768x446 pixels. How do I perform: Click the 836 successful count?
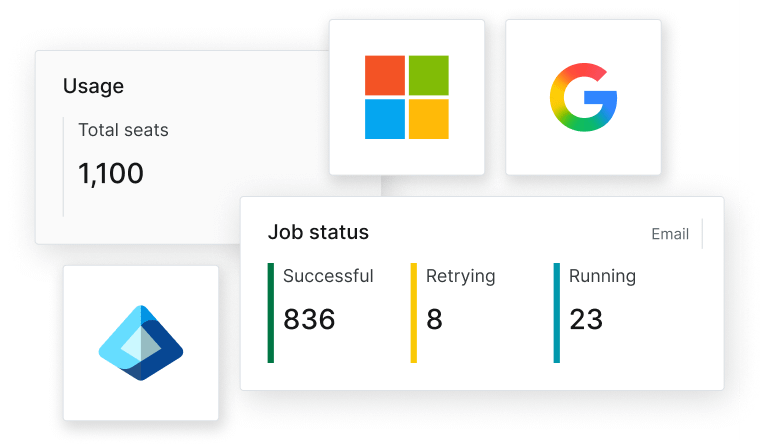point(309,319)
